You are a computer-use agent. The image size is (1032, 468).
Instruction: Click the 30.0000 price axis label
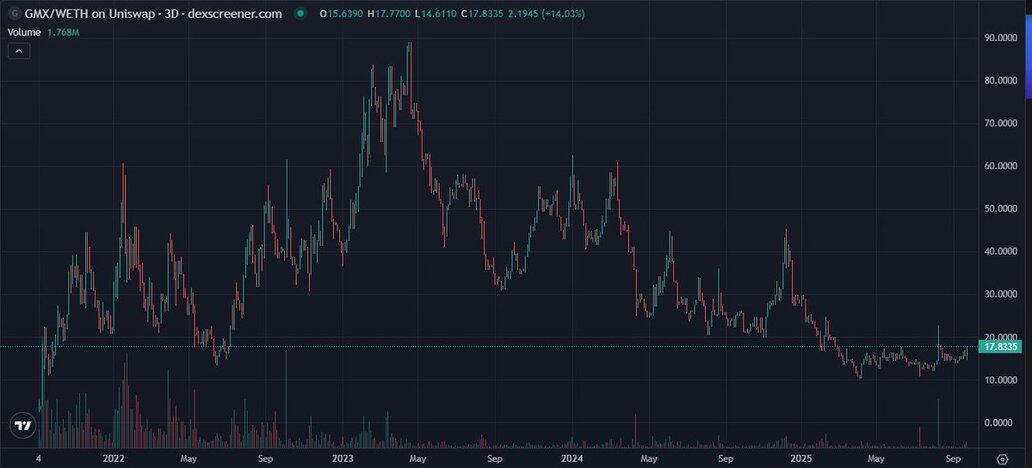point(1001,294)
